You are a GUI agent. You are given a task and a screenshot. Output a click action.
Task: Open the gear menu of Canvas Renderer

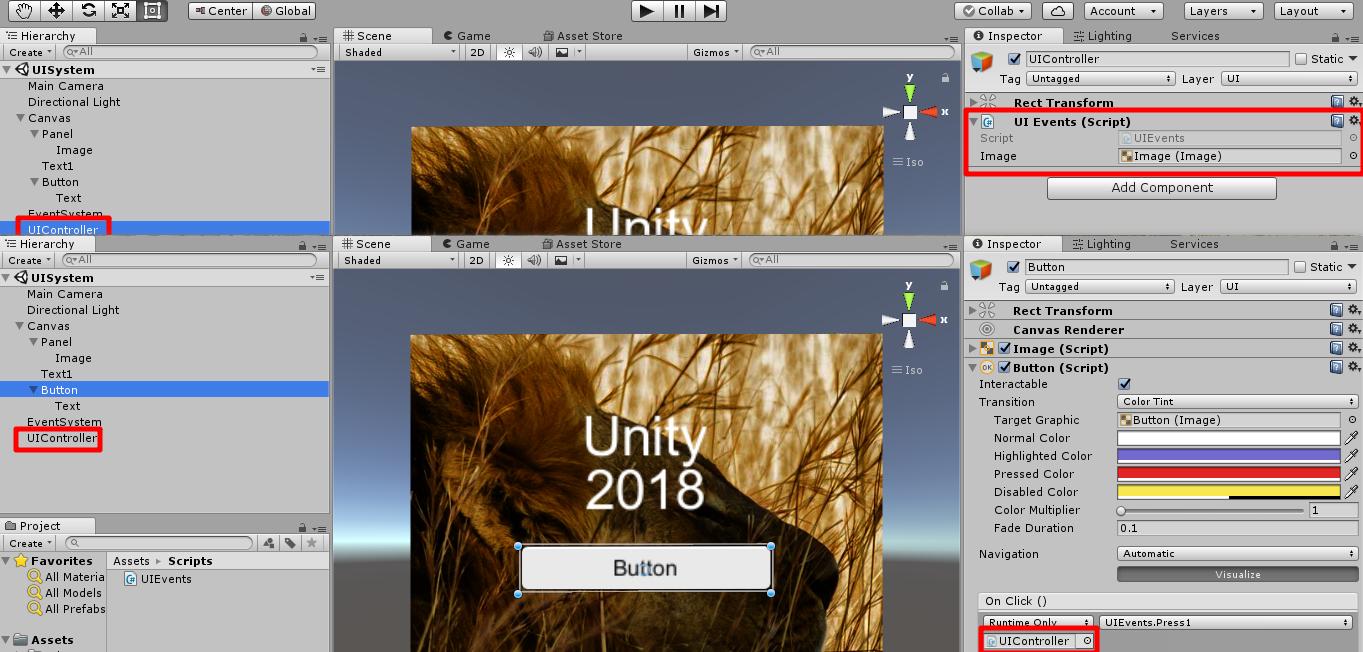tap(1354, 329)
